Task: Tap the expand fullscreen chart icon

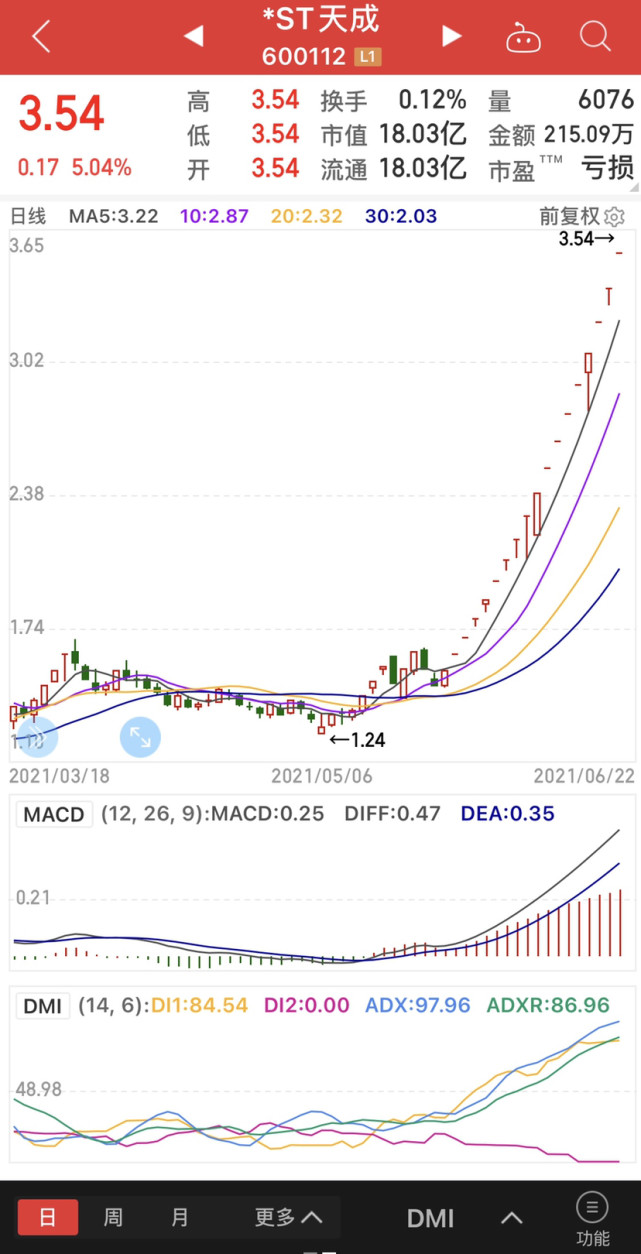Action: click(140, 738)
